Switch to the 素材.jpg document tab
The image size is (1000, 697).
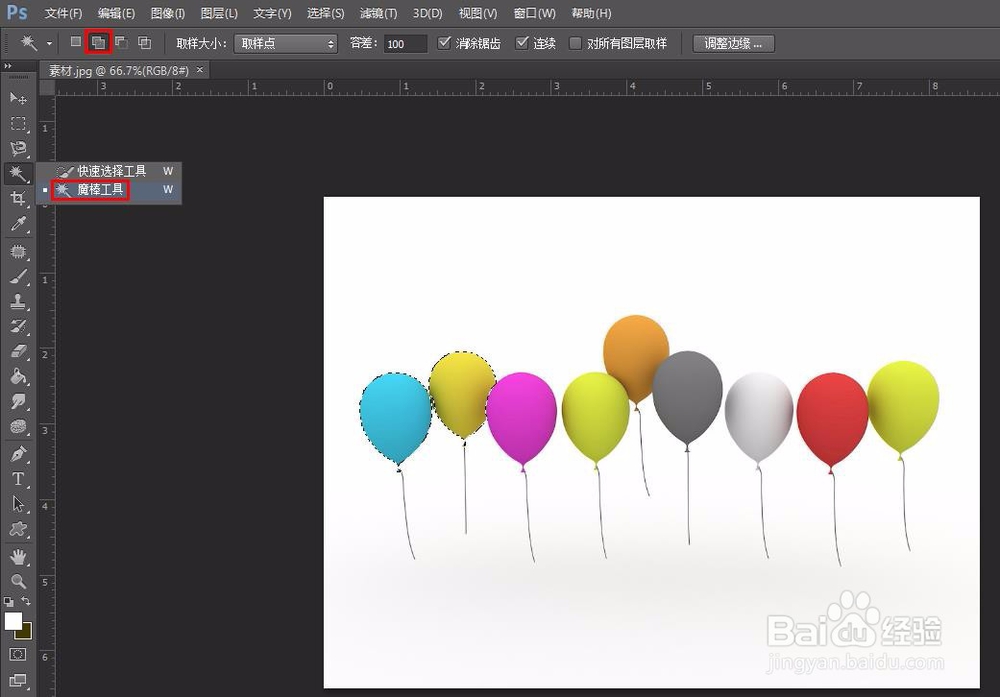coord(119,70)
